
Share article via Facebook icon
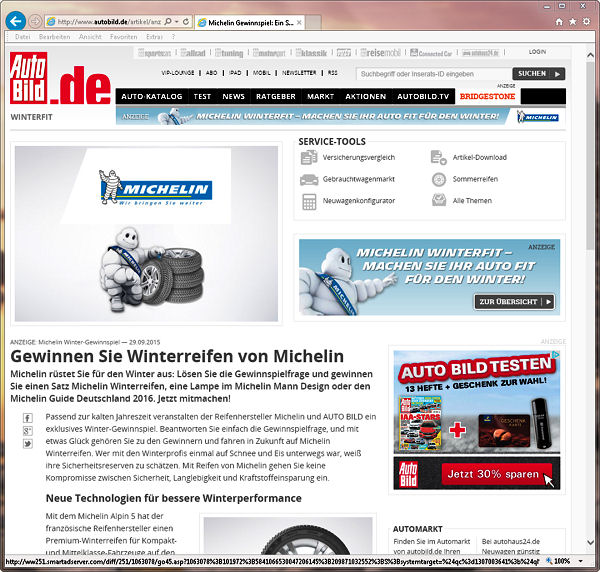point(28,418)
